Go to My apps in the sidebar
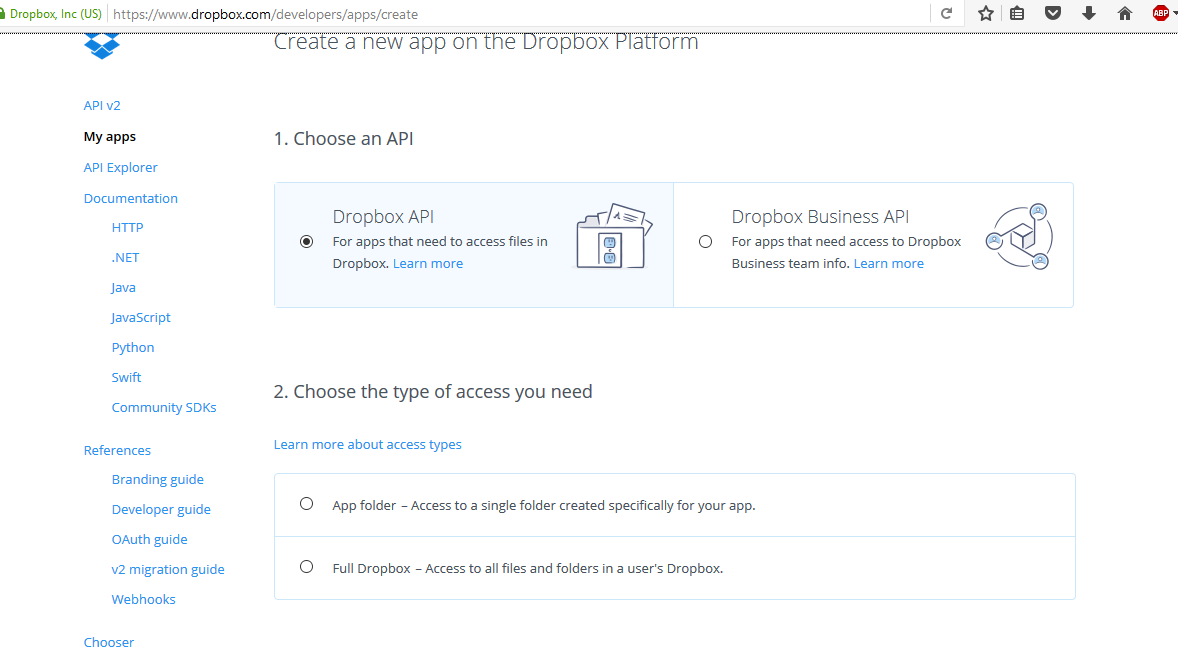 tap(109, 136)
